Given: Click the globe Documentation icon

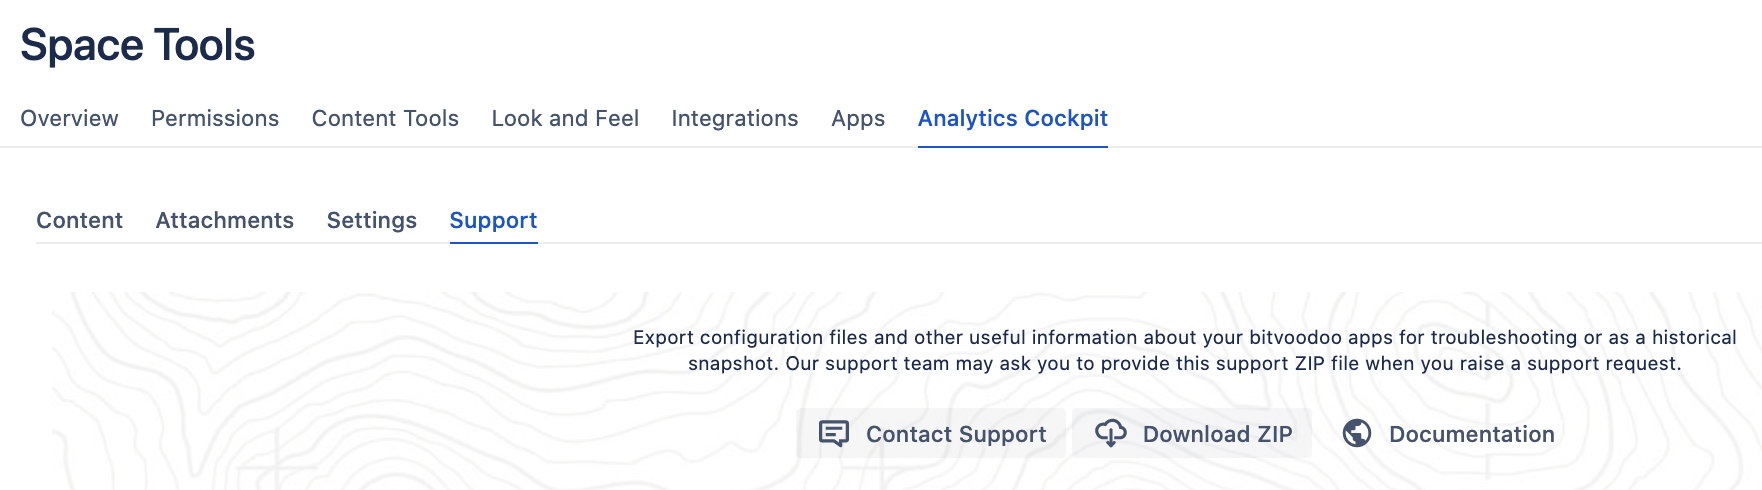Looking at the screenshot, I should [x=1357, y=433].
